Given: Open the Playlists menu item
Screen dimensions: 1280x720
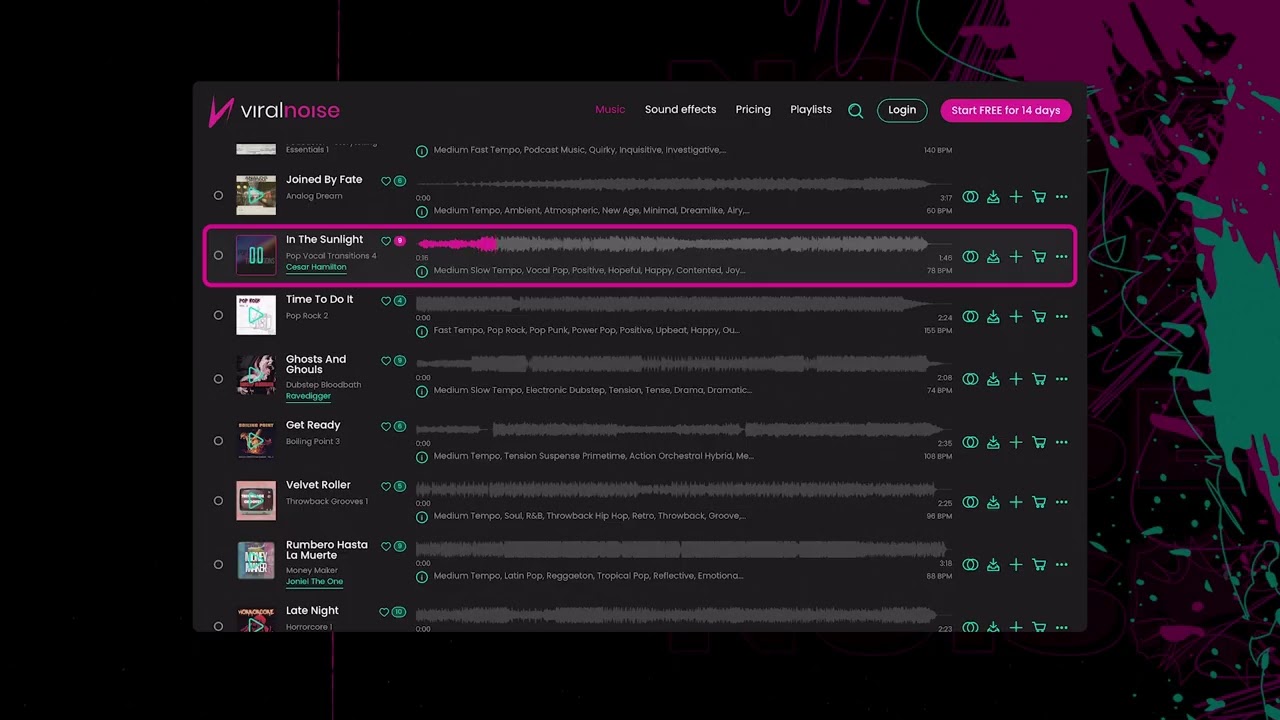Looking at the screenshot, I should (811, 110).
